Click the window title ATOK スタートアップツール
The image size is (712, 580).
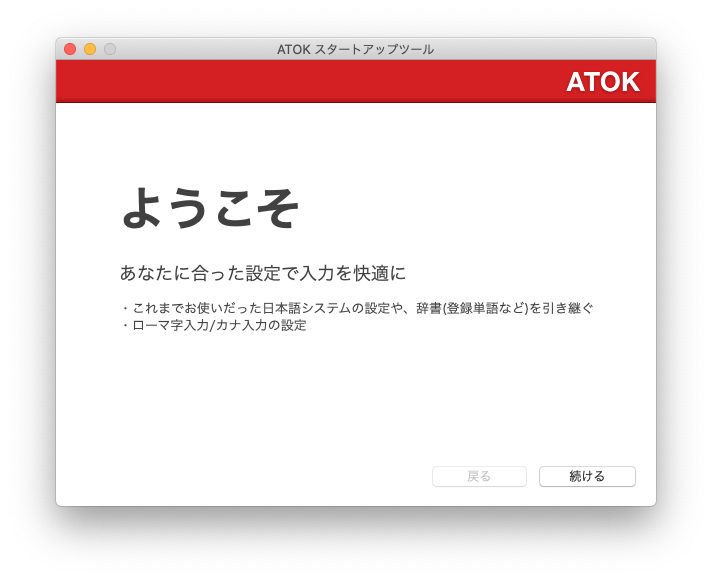coord(356,50)
